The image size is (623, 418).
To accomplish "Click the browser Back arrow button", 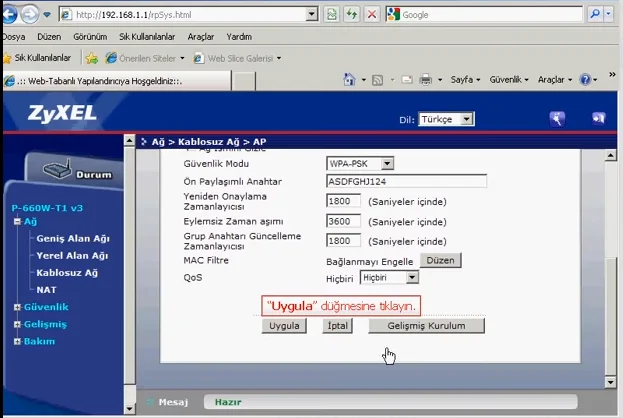I will tap(10, 15).
